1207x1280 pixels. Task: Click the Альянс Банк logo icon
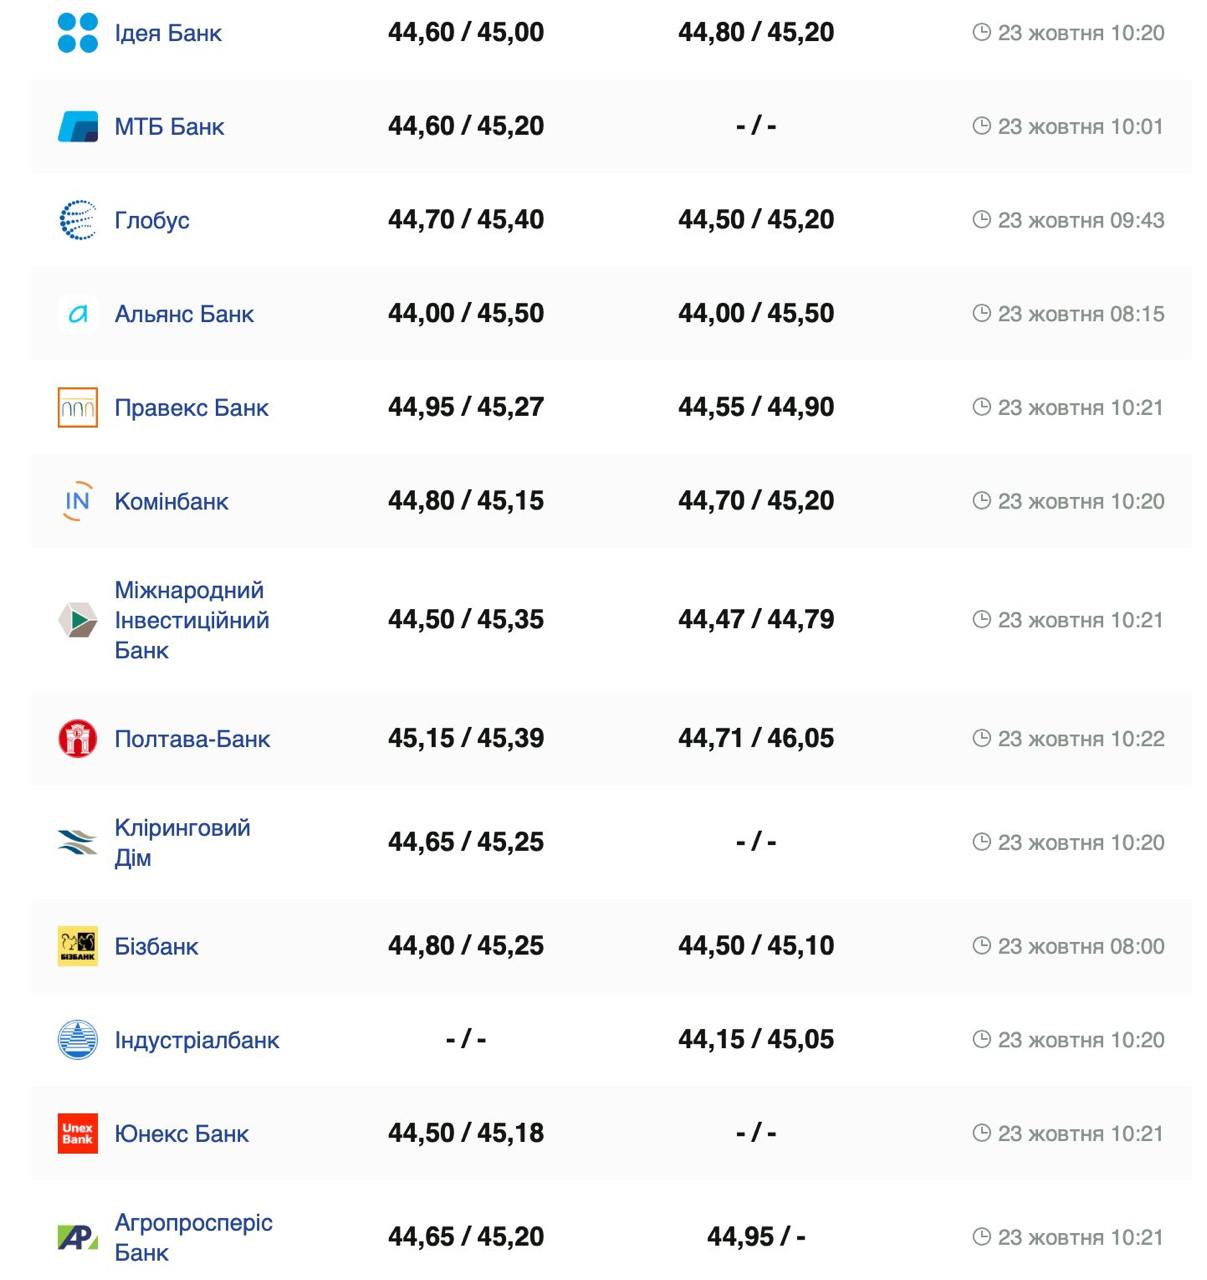click(78, 314)
